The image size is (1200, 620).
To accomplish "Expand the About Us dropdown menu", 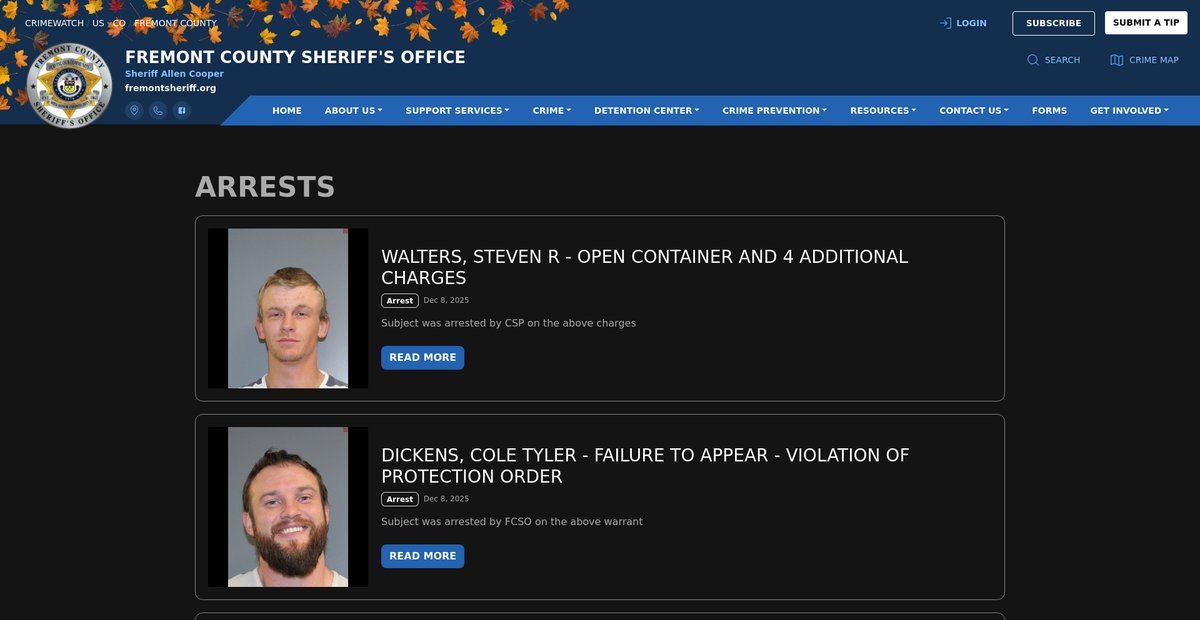I will coord(353,110).
